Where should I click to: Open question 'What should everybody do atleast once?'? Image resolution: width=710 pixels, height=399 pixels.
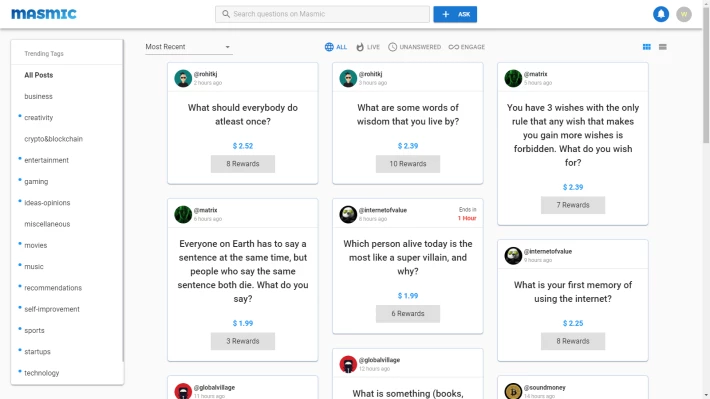243,115
